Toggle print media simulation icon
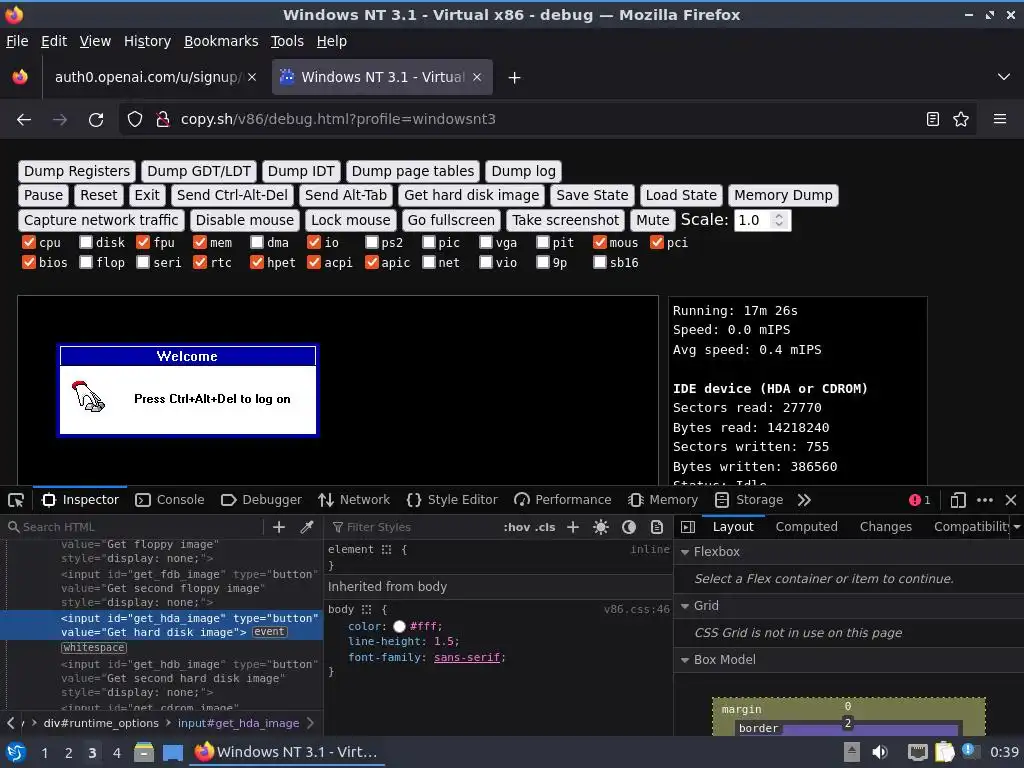Screen dimensions: 1024x768 coord(657,527)
